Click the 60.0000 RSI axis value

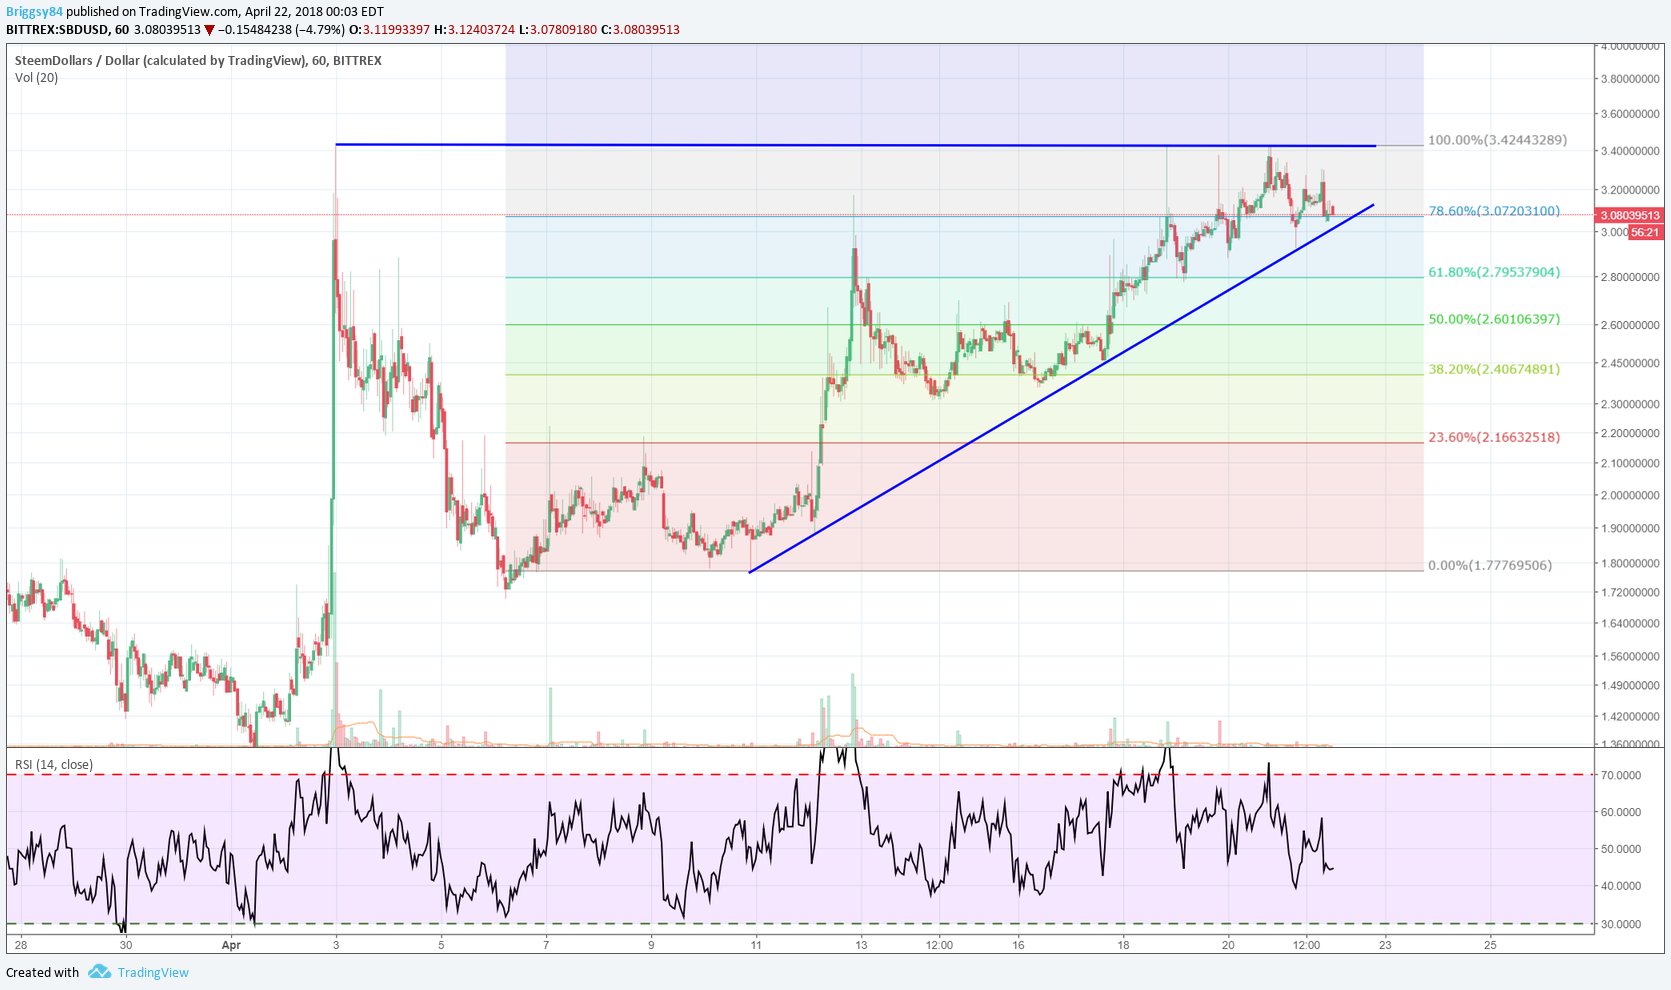pyautogui.click(x=1621, y=812)
